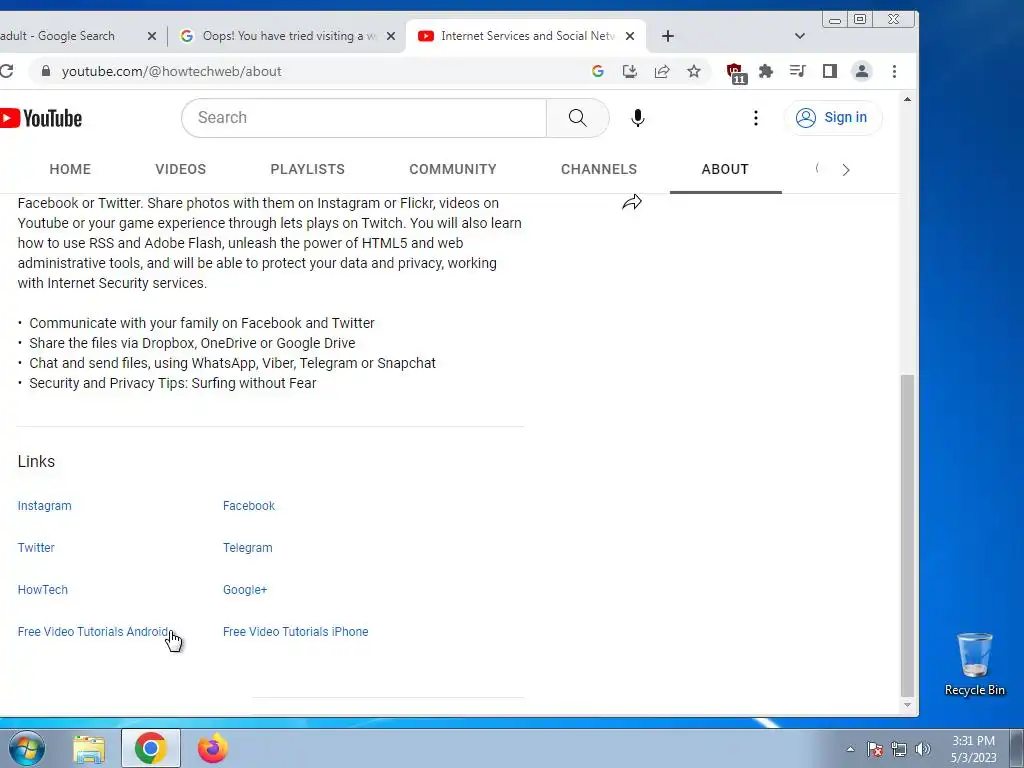Click the Show desktop button
Image resolution: width=1024 pixels, height=768 pixels.
[x=1016, y=748]
